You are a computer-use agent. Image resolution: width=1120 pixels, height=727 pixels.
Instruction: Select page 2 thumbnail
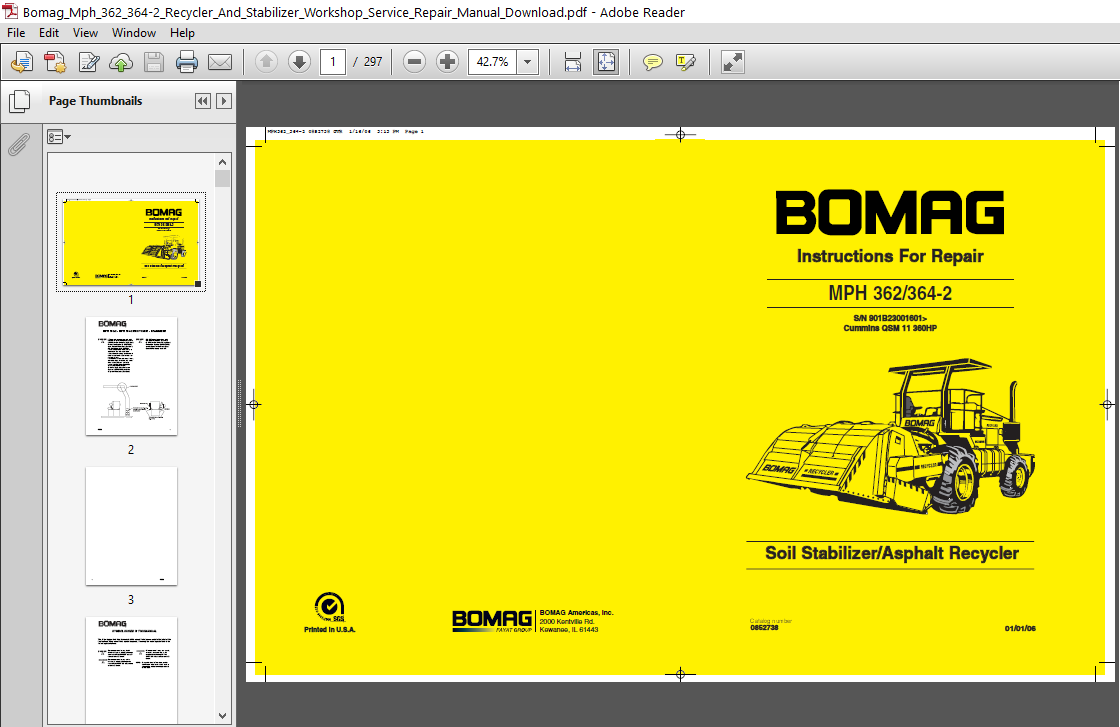pos(131,376)
